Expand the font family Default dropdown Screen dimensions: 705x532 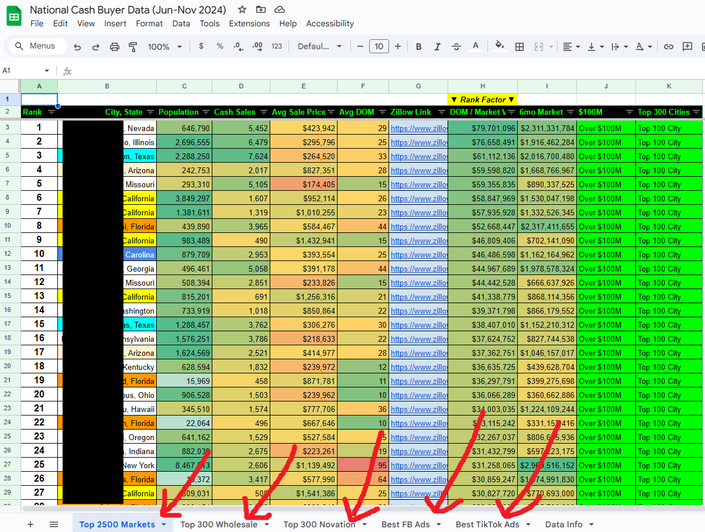tap(318, 47)
